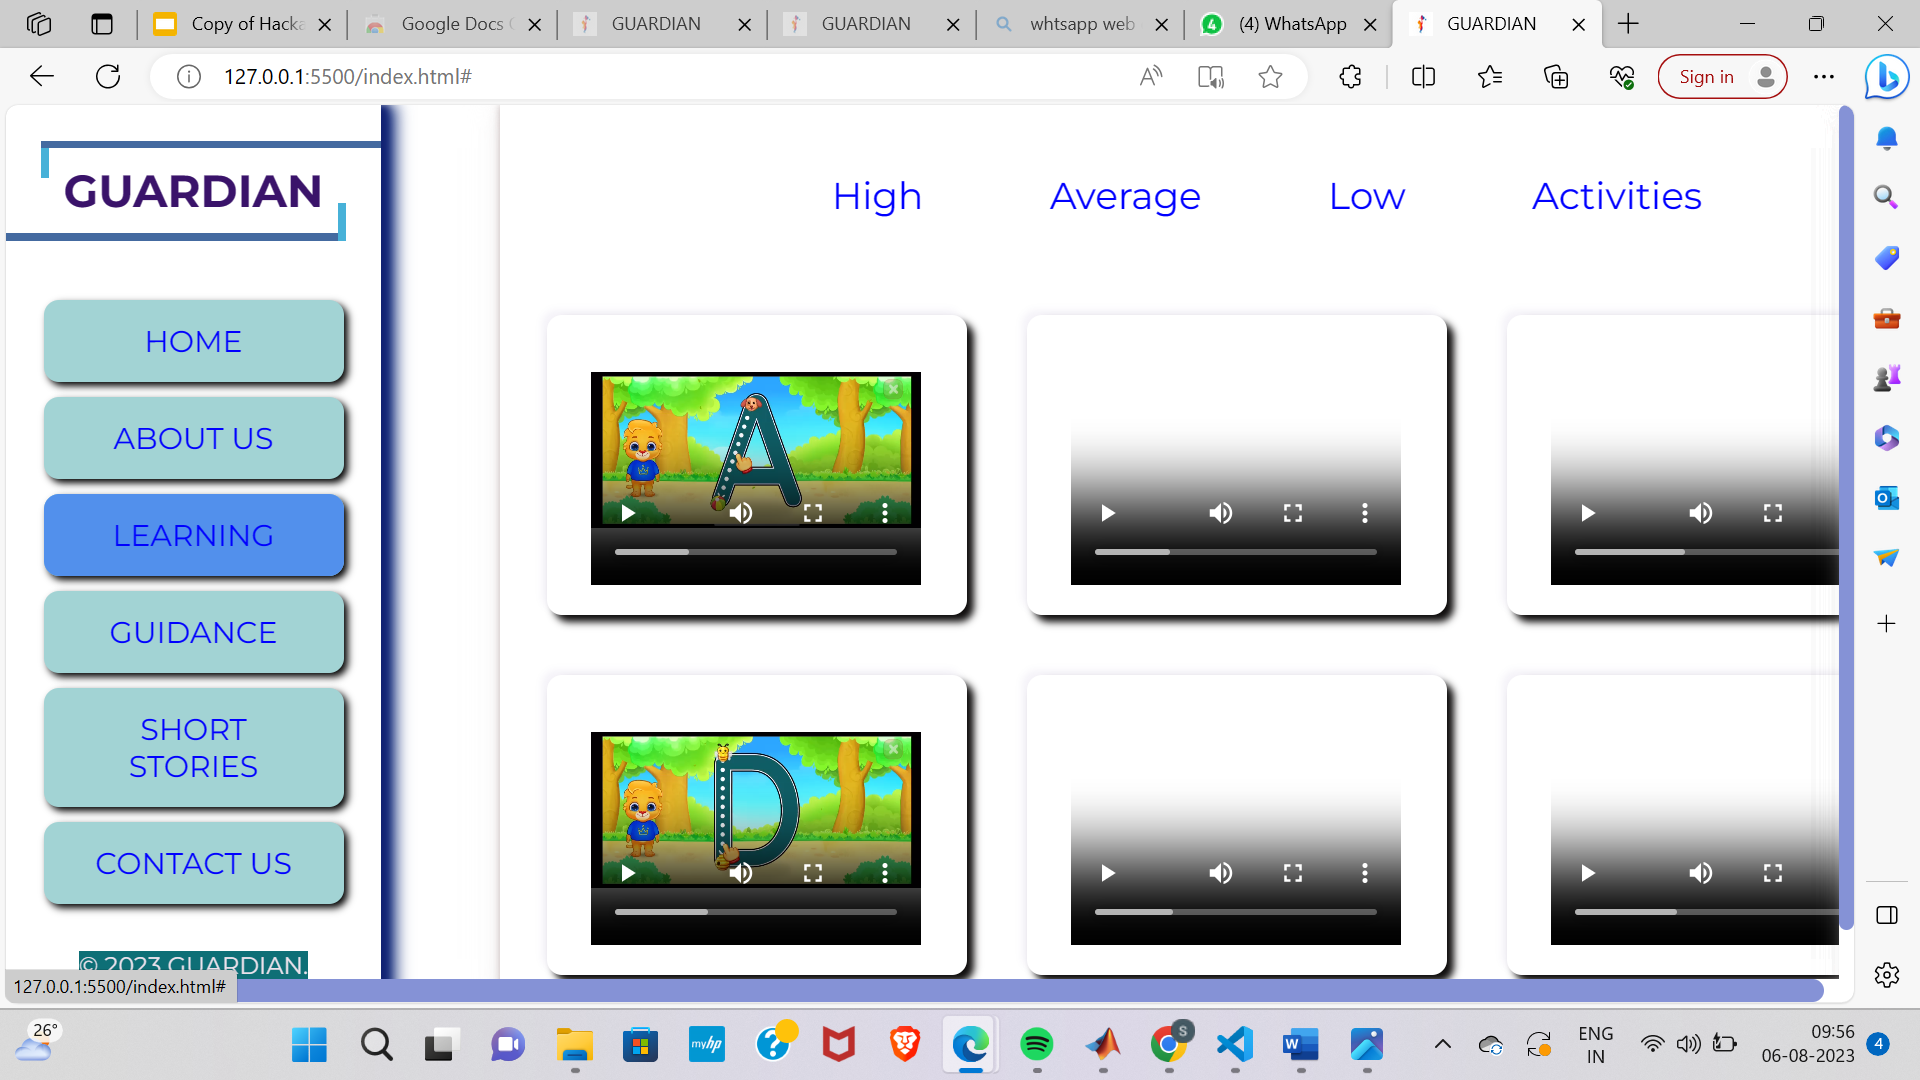This screenshot has height=1080, width=1920.
Task: Open the Activities menu item
Action: click(x=1616, y=196)
